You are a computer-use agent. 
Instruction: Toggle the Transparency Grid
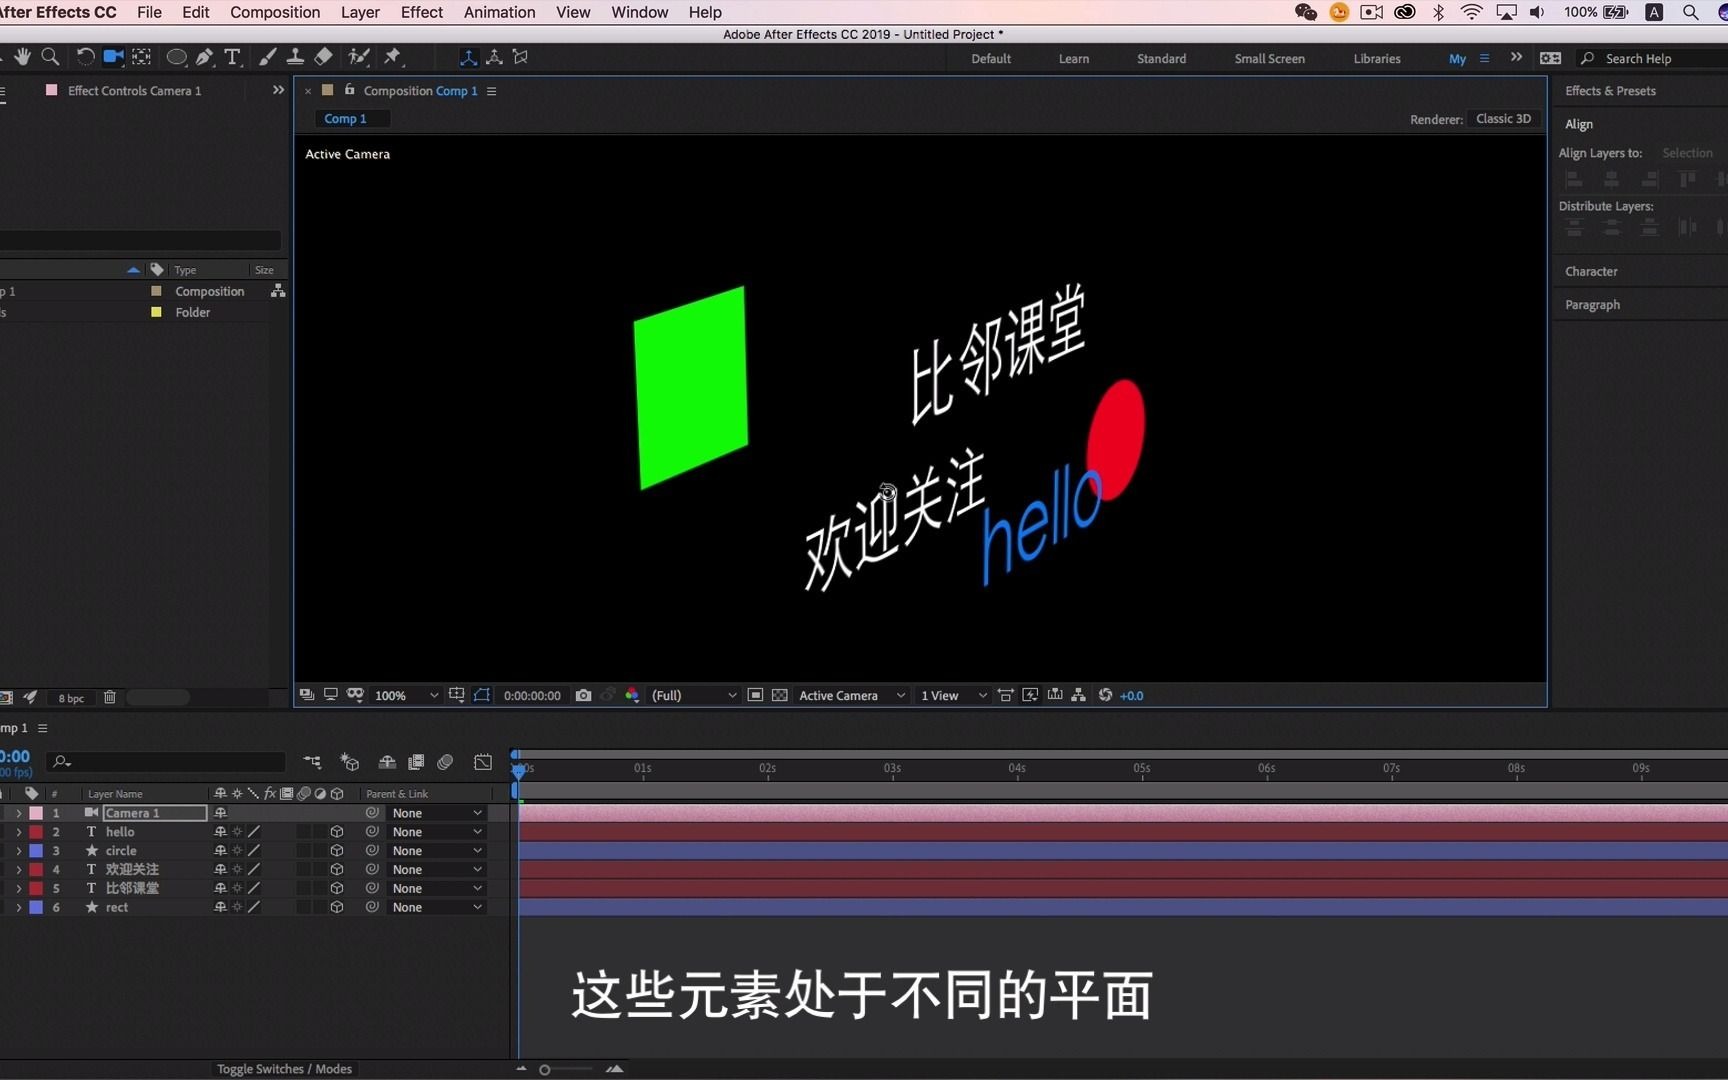[x=779, y=695]
